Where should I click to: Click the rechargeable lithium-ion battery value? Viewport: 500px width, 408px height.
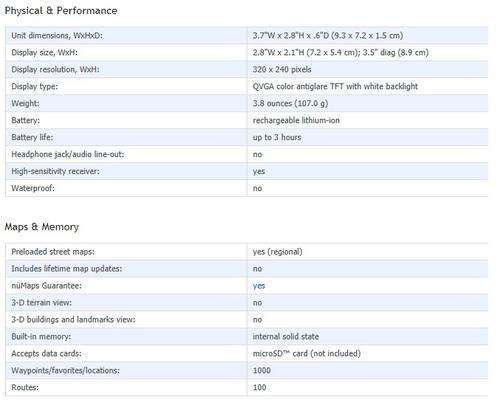click(x=296, y=120)
